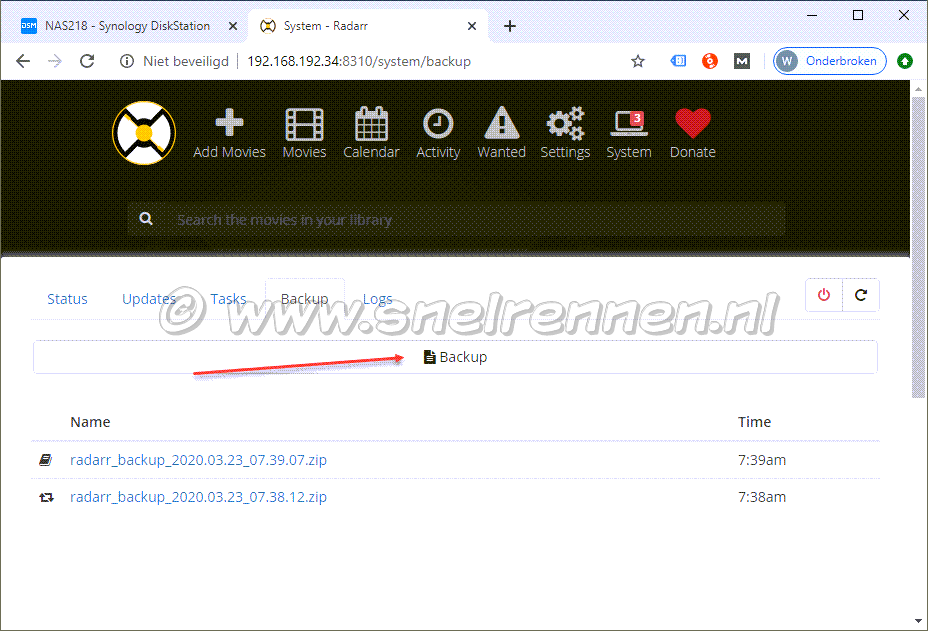The height and width of the screenshot is (631, 928).
Task: Open the Onderbroken profile button
Action: [829, 61]
